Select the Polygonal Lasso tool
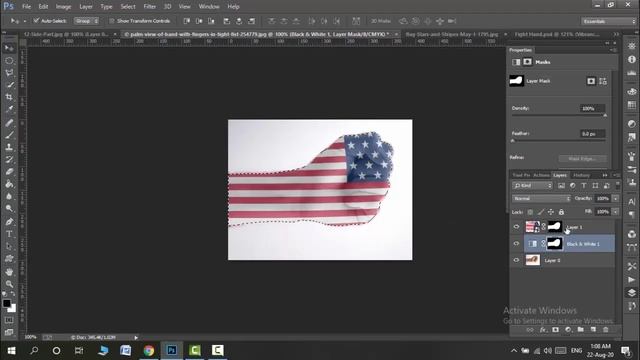The width and height of the screenshot is (640, 360). 9,73
